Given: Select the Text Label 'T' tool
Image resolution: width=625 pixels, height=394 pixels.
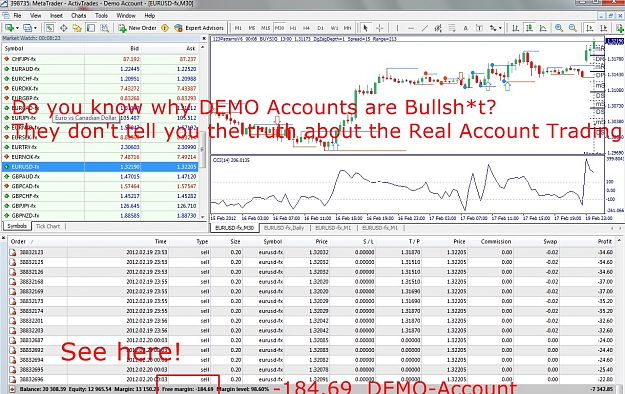Looking at the screenshot, I should pos(480,28).
